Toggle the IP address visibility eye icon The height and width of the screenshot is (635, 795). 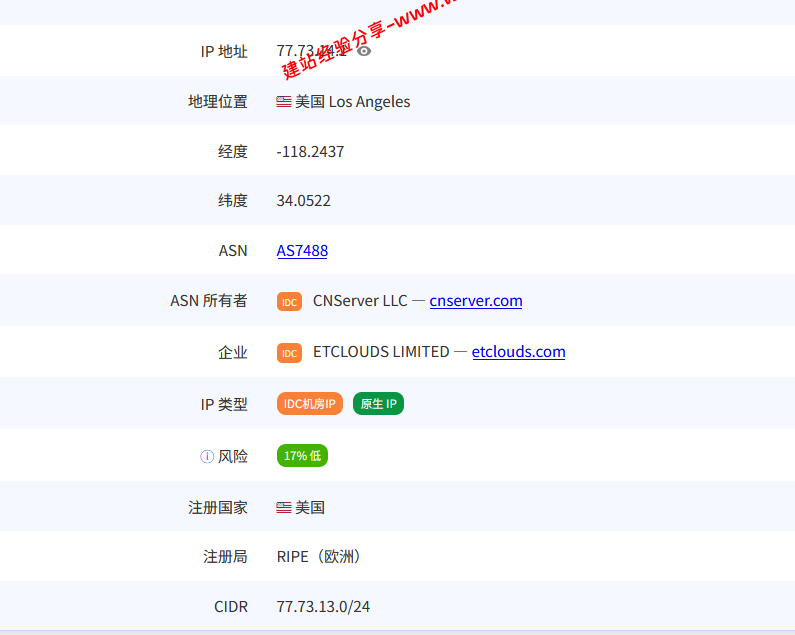coord(364,51)
